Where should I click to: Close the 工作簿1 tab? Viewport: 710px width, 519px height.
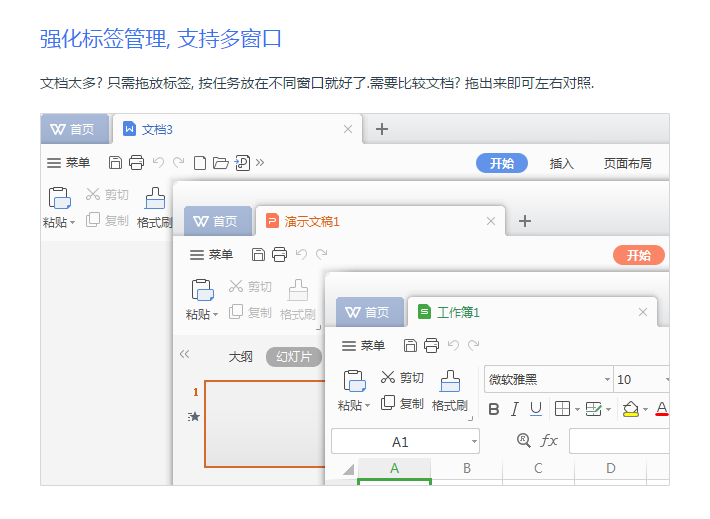[x=643, y=312]
